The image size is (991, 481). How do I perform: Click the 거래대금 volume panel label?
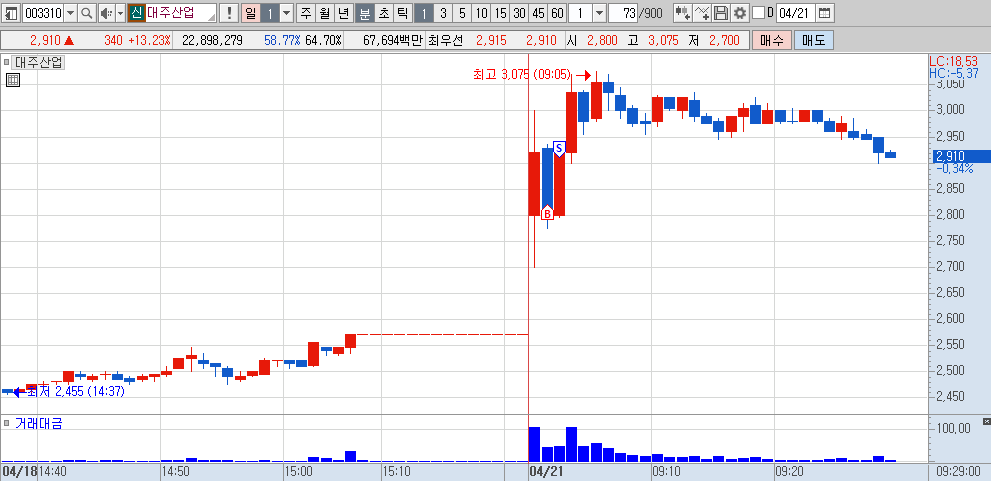(39, 424)
